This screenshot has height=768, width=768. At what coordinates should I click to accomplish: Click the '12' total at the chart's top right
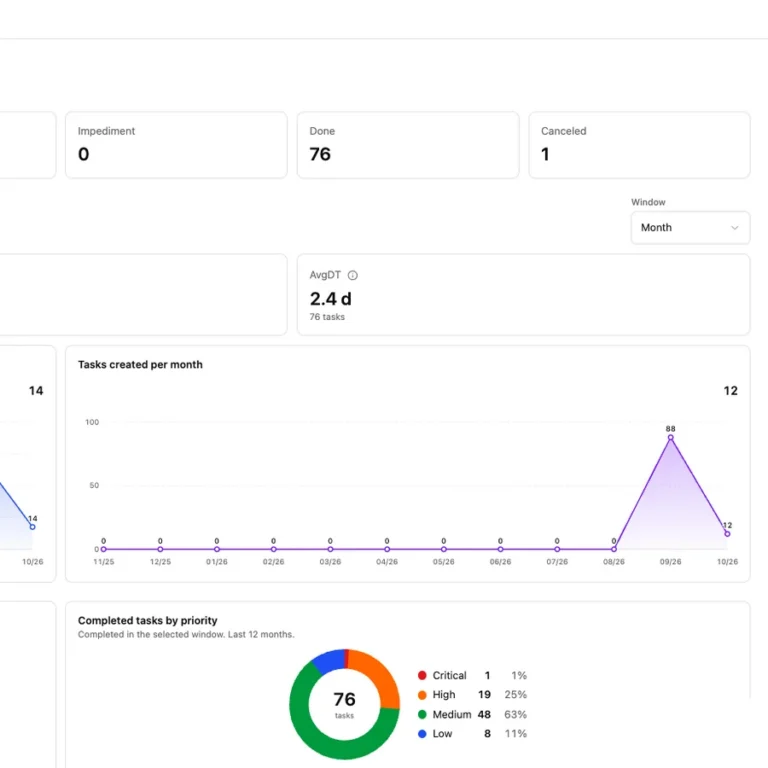(x=730, y=391)
